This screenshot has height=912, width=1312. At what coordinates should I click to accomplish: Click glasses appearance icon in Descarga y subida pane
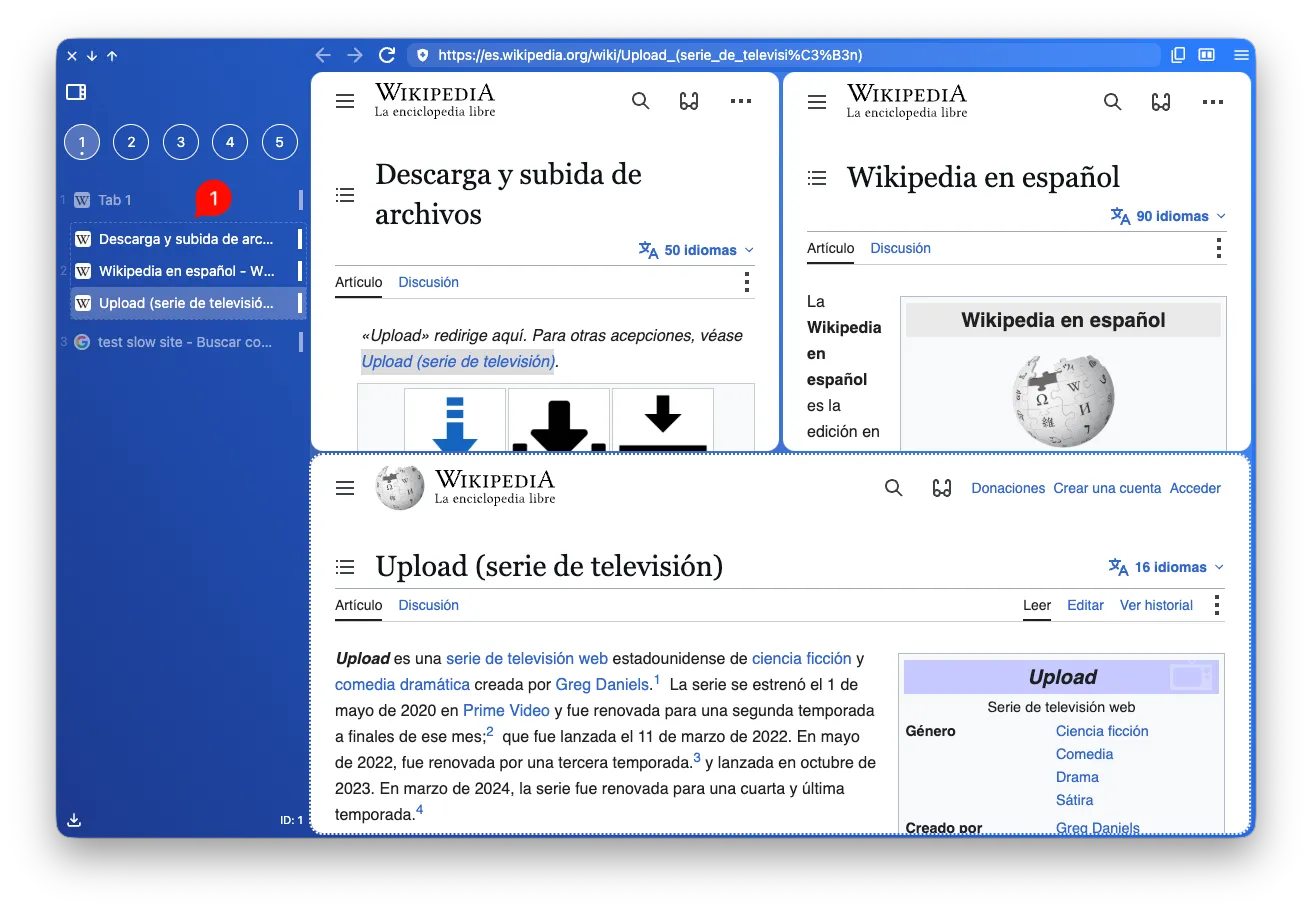689,101
